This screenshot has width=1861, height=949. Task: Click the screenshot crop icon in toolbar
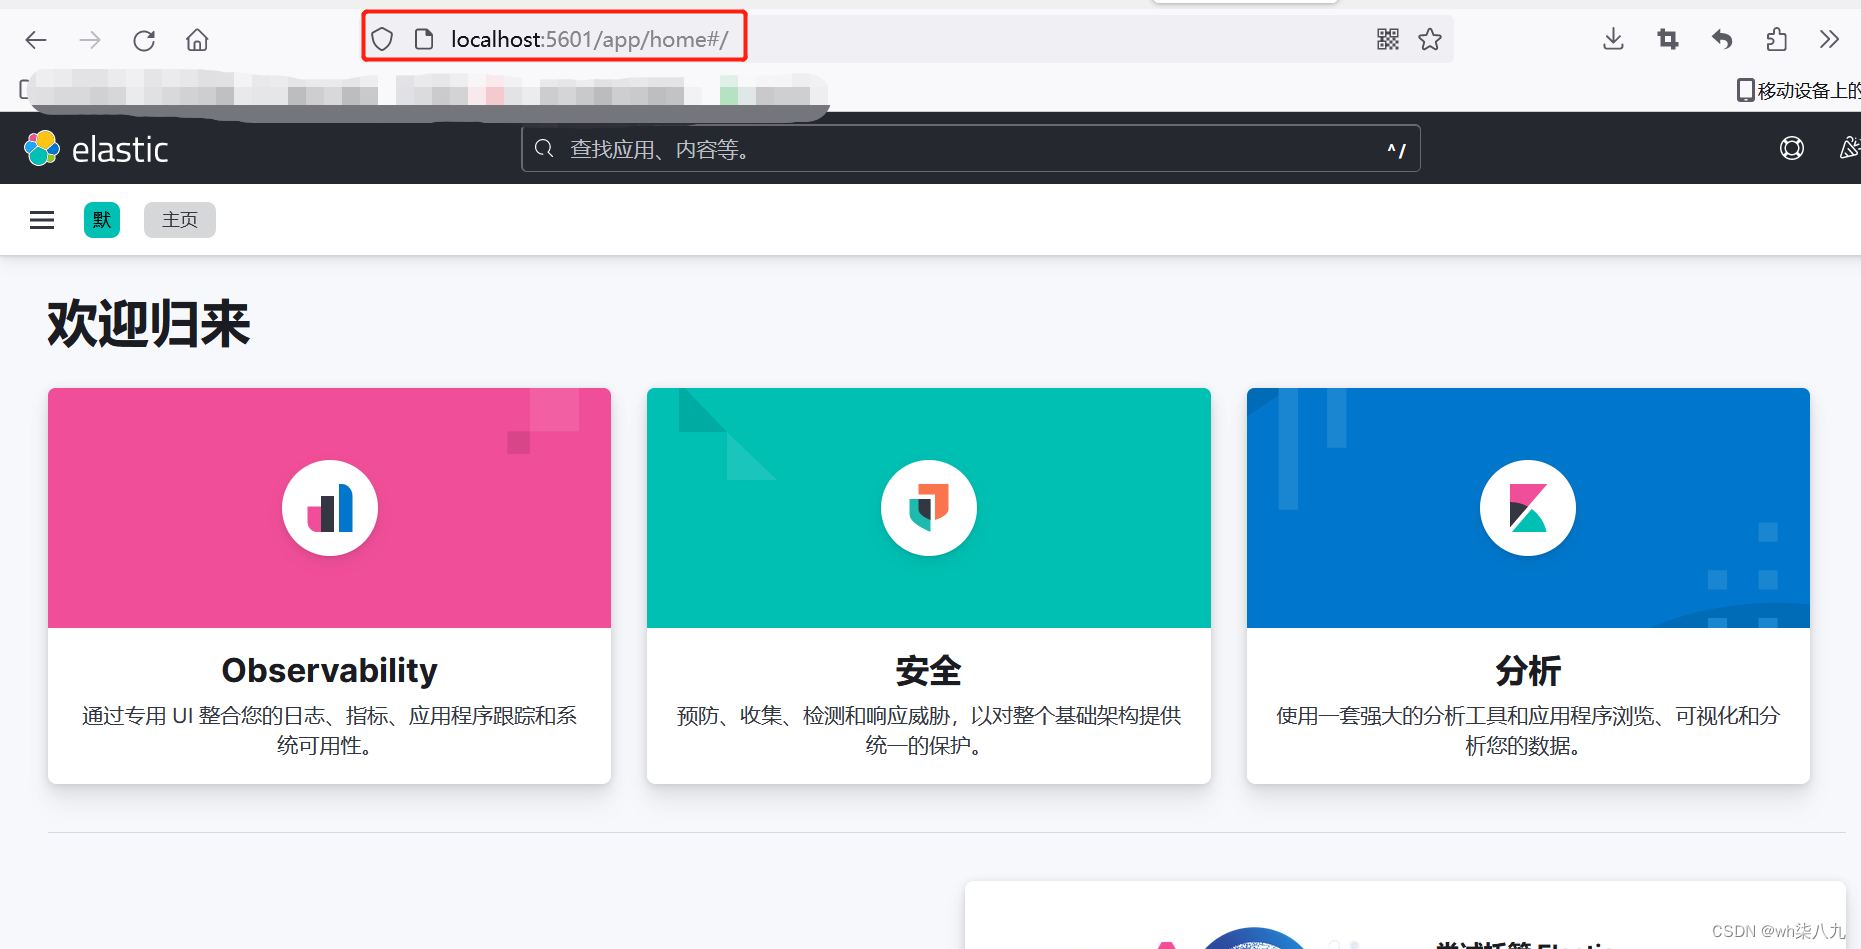pos(1668,39)
